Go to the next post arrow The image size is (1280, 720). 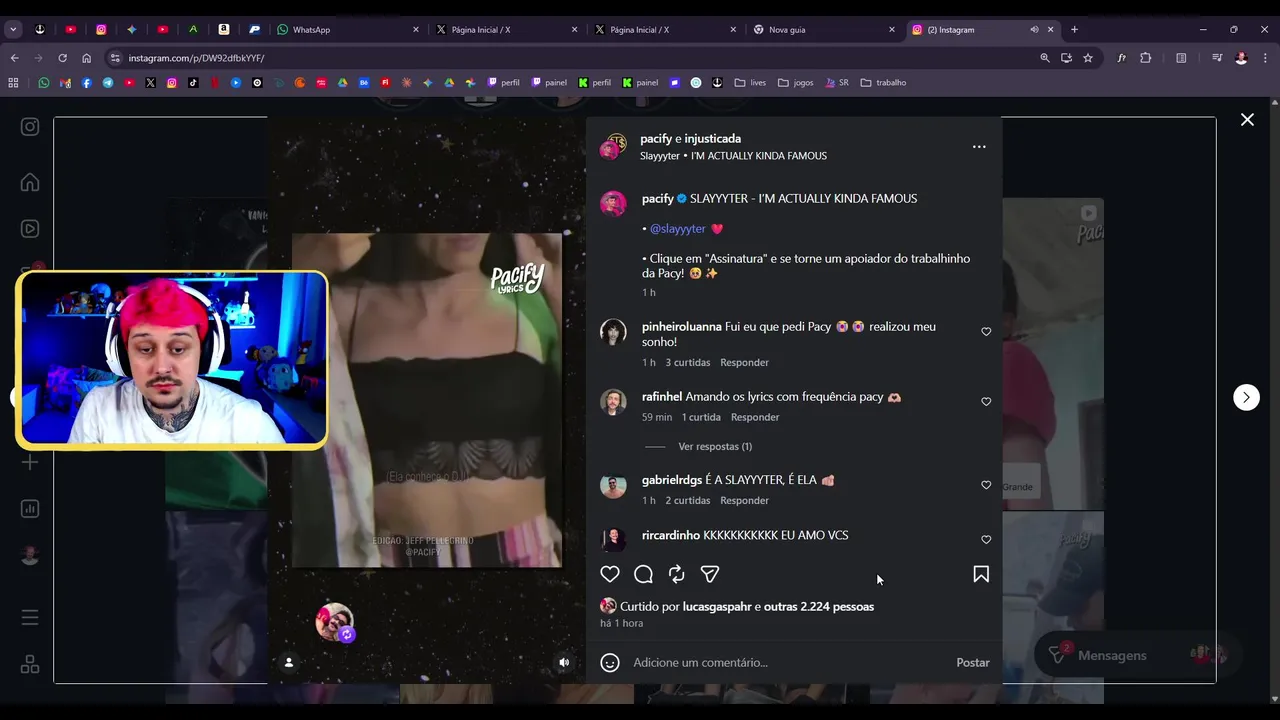point(1246,397)
